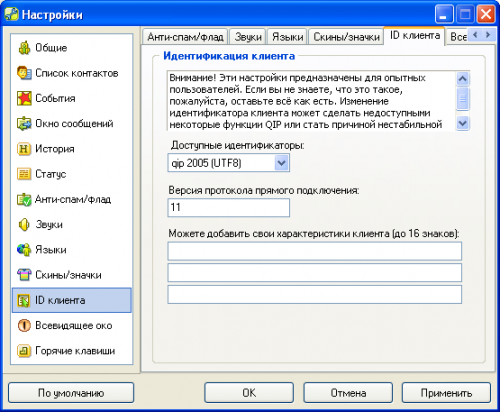This screenshot has height=412, width=500.
Task: Click the first client characteristics field
Action: (x=315, y=251)
